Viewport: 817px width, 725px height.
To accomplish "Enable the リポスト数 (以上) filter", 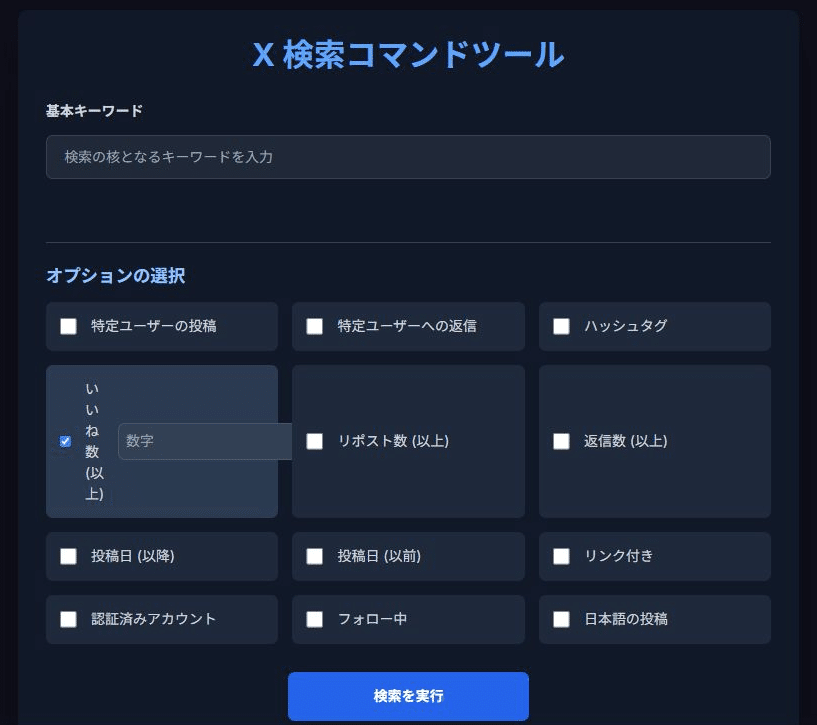I will [x=315, y=441].
